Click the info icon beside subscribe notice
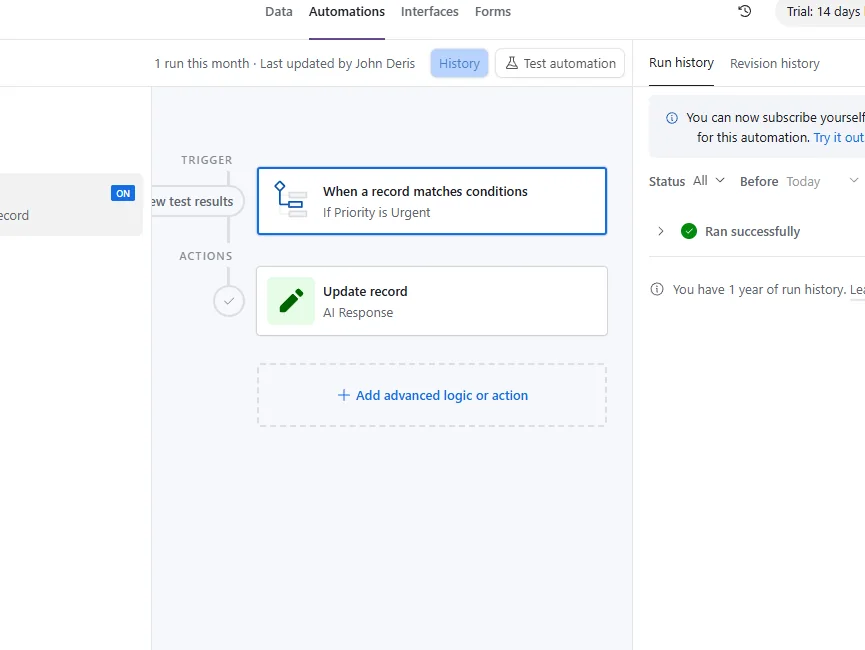 point(671,118)
